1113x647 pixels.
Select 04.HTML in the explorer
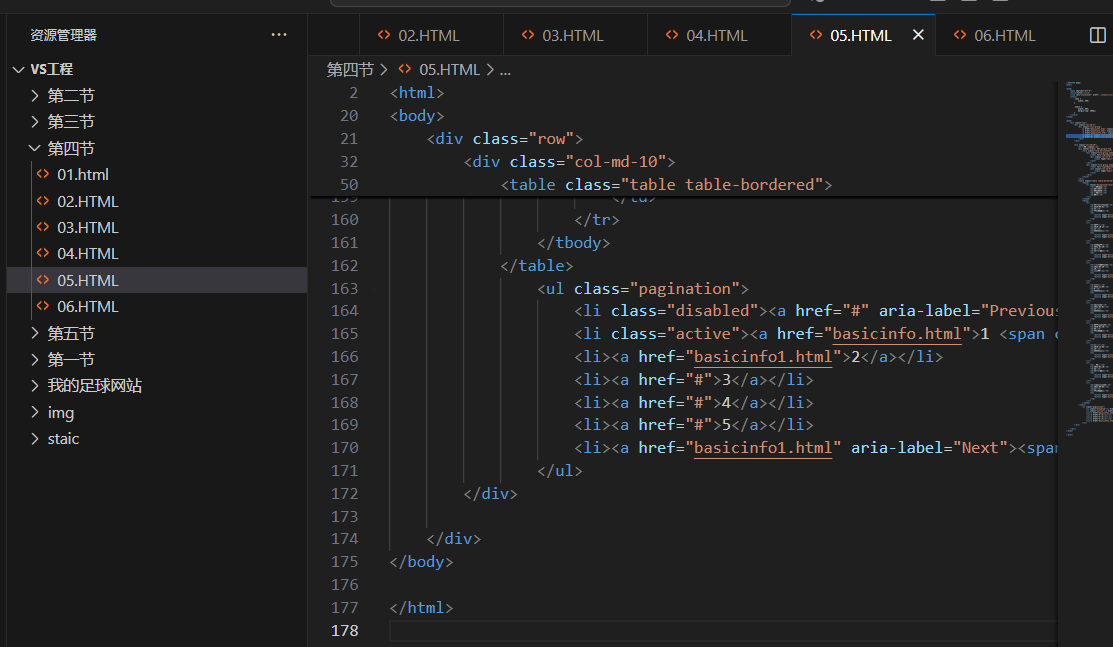click(88, 254)
